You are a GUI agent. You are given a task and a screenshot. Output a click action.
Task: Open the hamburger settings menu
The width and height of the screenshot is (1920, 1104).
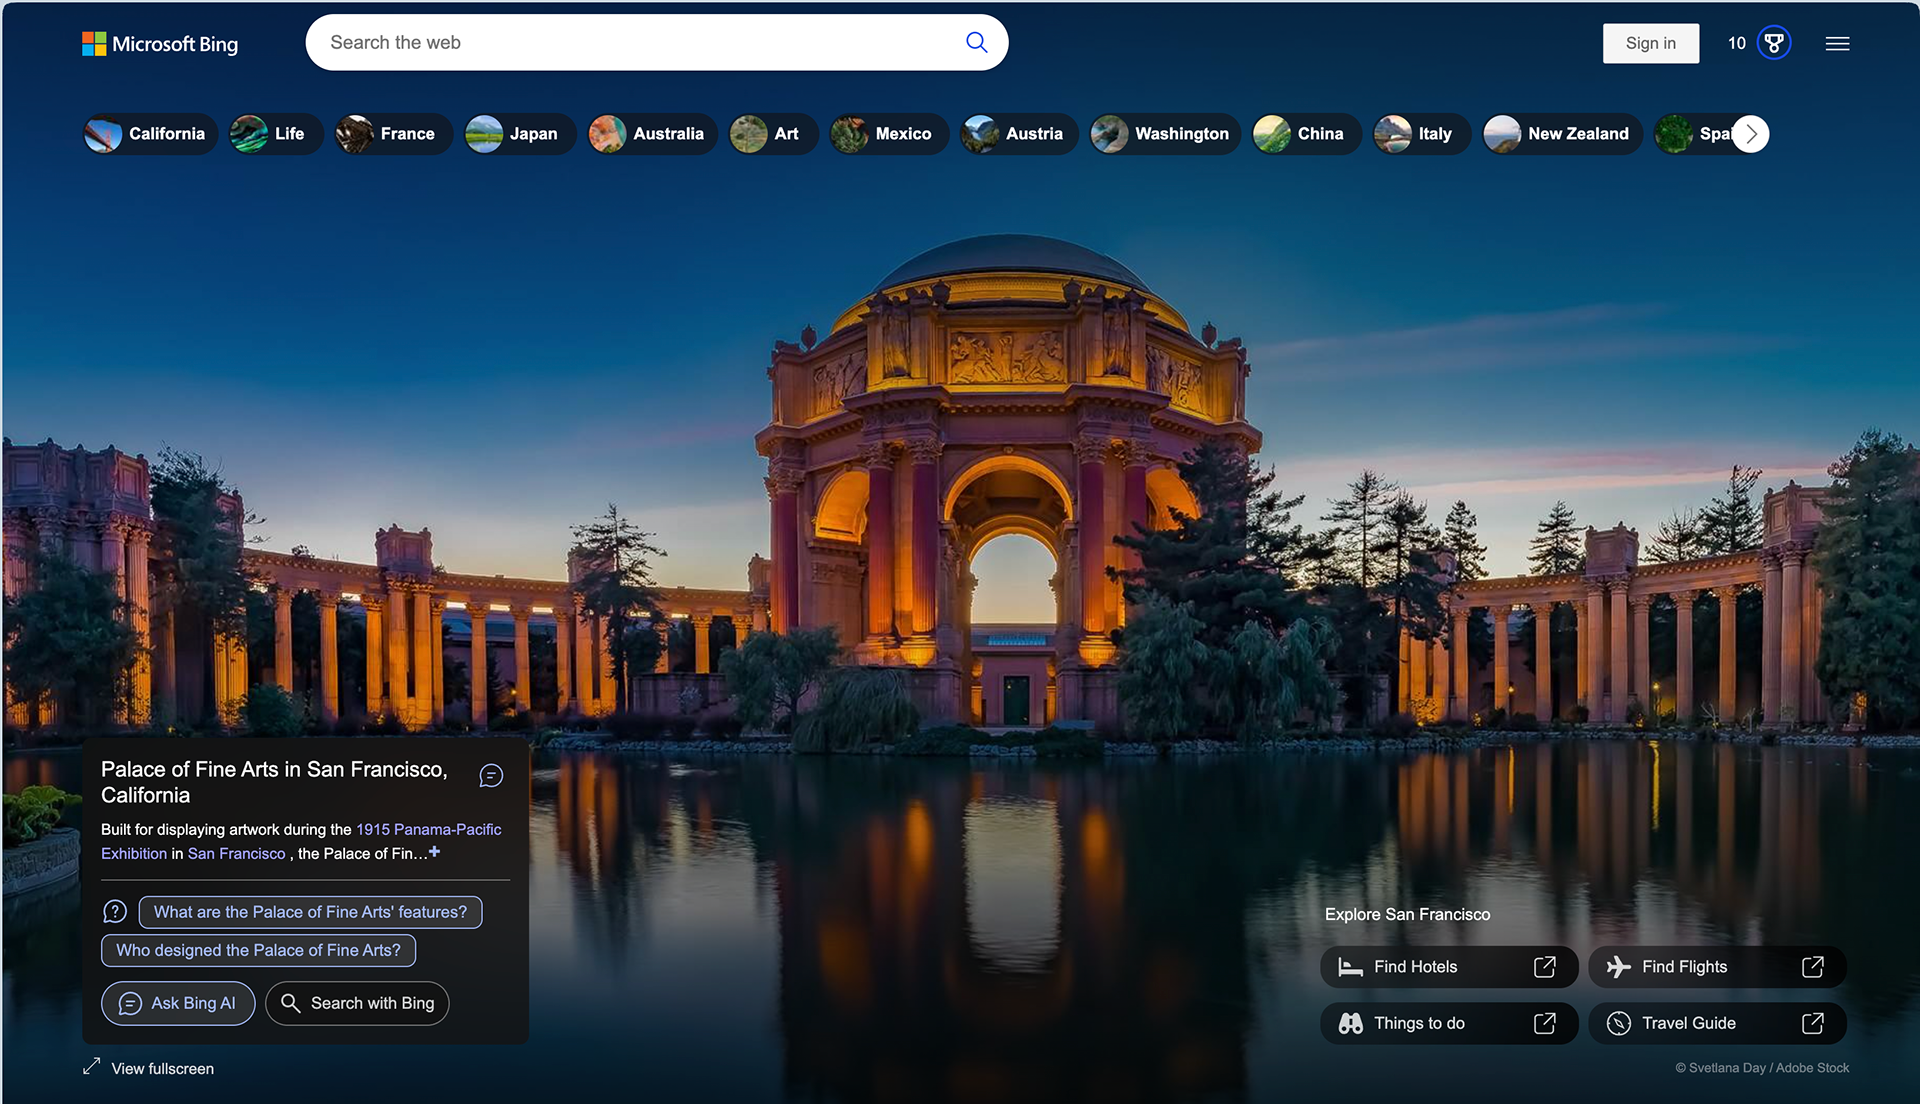pyautogui.click(x=1837, y=43)
